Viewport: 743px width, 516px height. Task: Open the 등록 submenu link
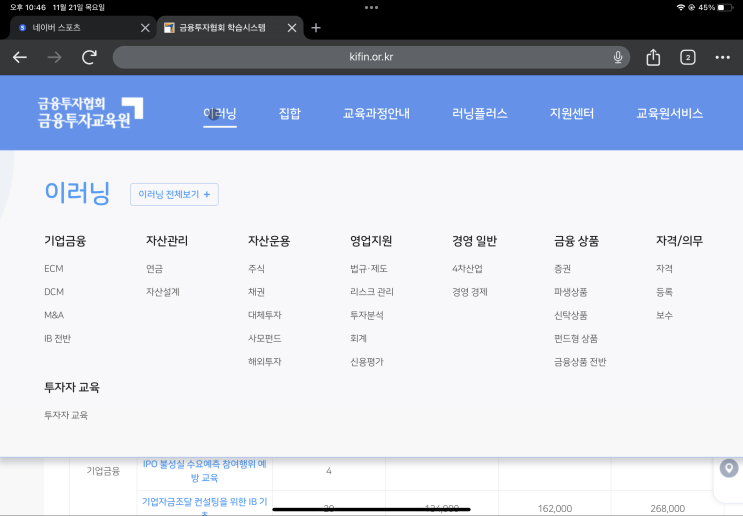coord(664,292)
